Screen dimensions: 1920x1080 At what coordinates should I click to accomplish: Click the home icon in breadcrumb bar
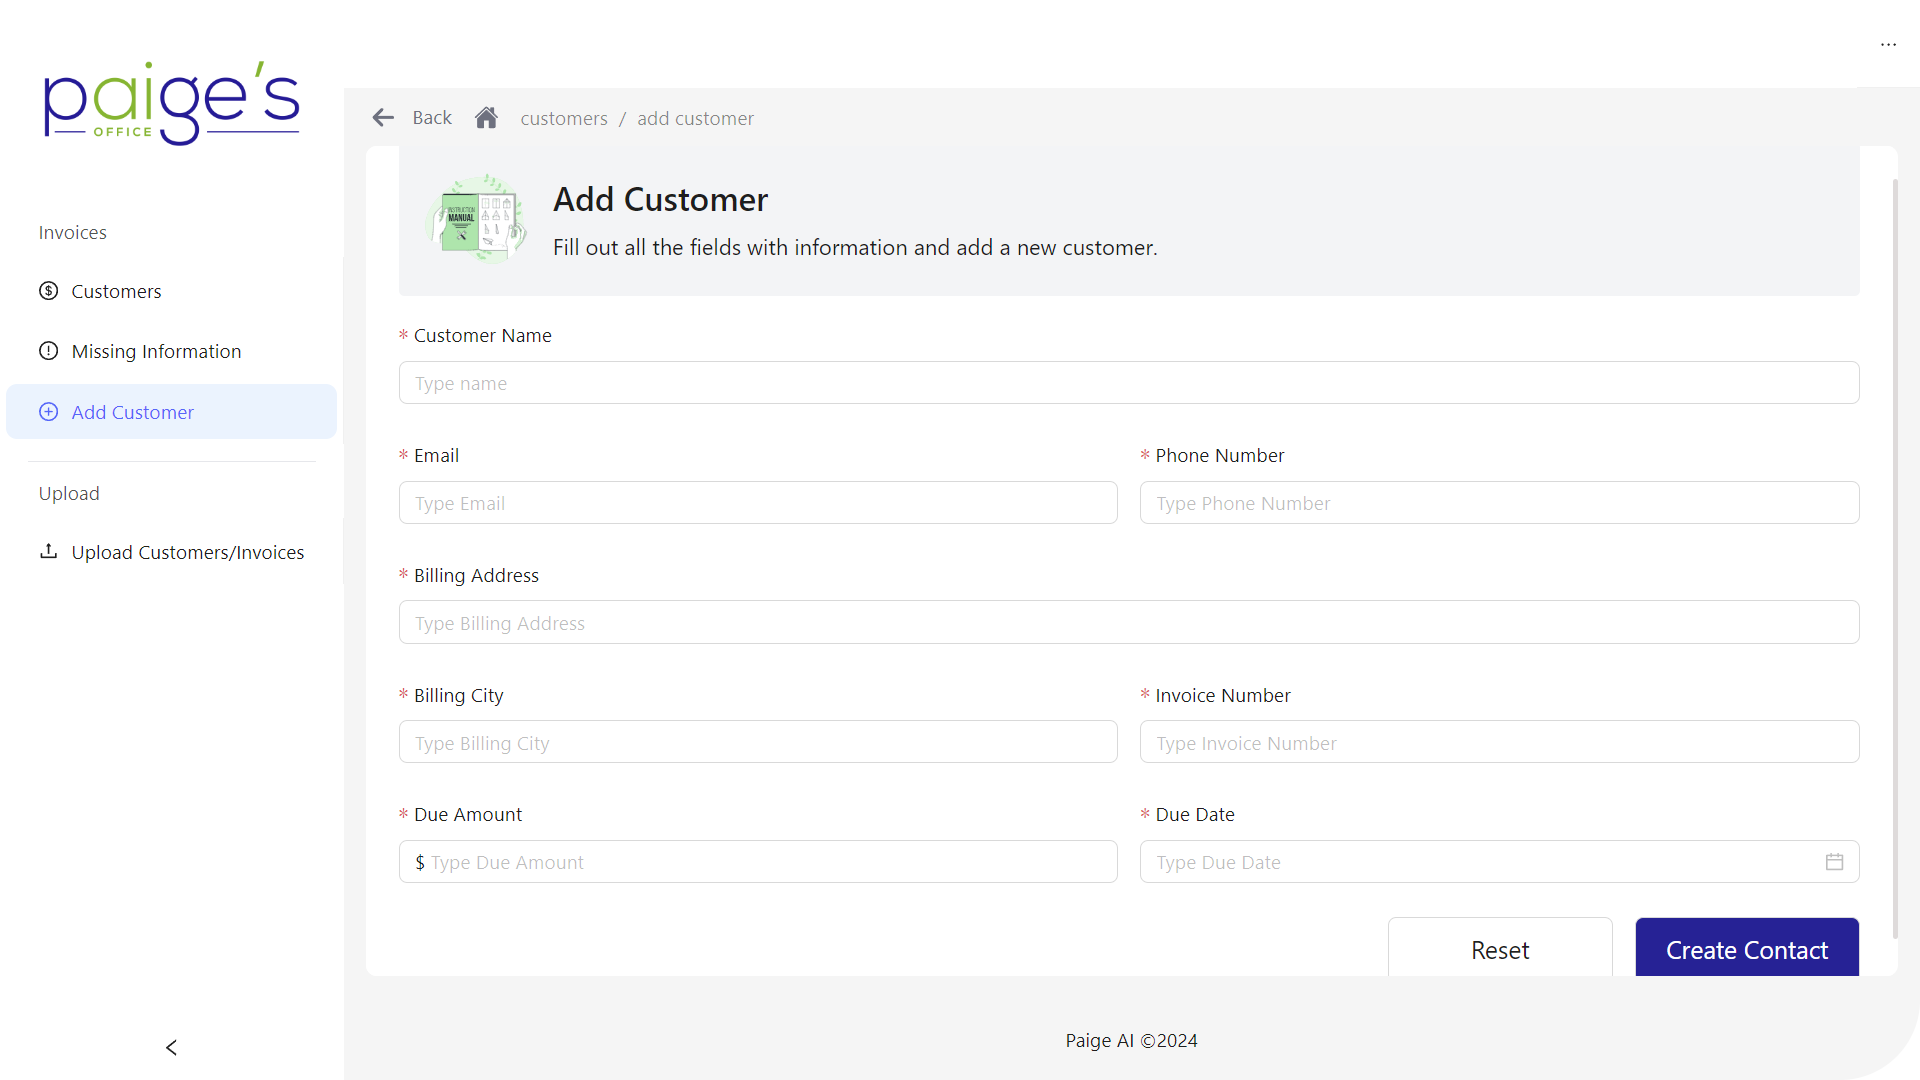tap(486, 117)
